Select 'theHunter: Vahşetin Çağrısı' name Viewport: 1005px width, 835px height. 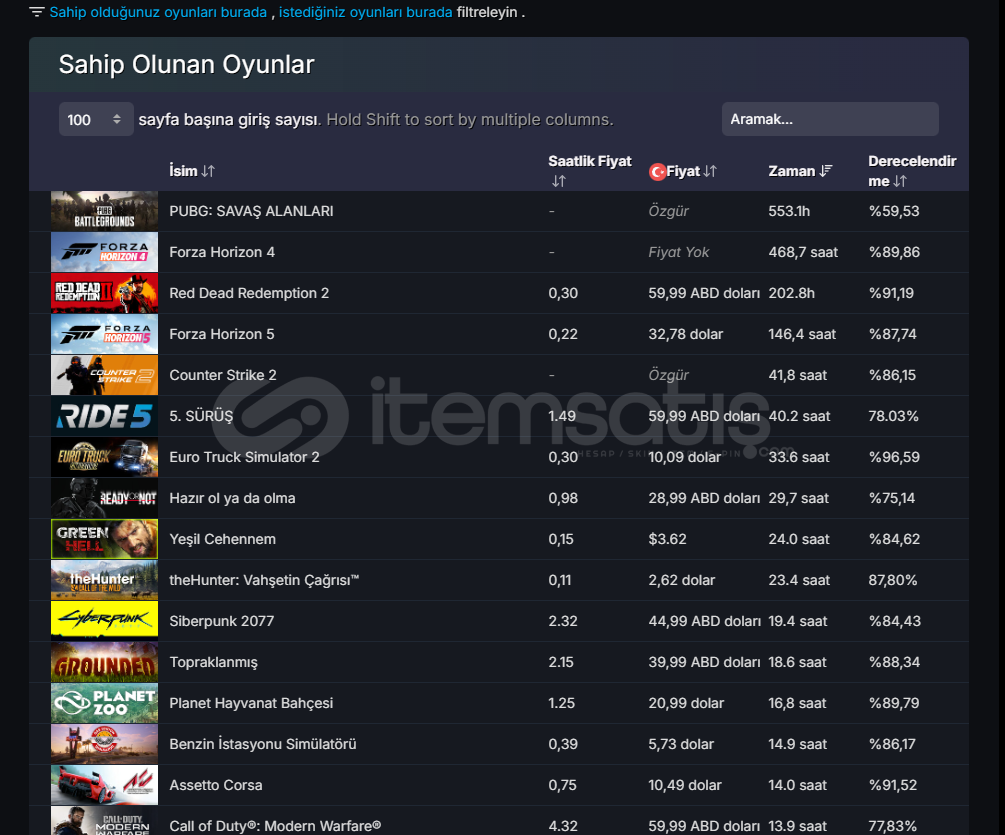coord(264,580)
